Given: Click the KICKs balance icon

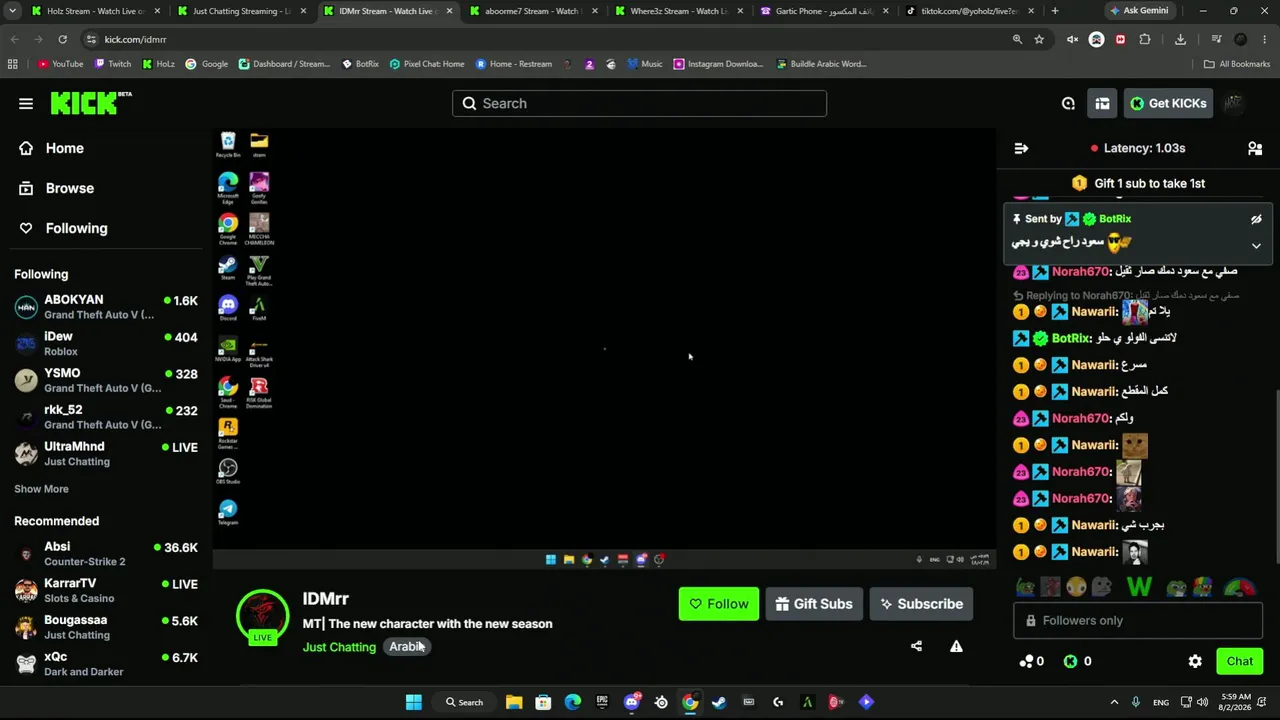Looking at the screenshot, I should tap(1070, 661).
